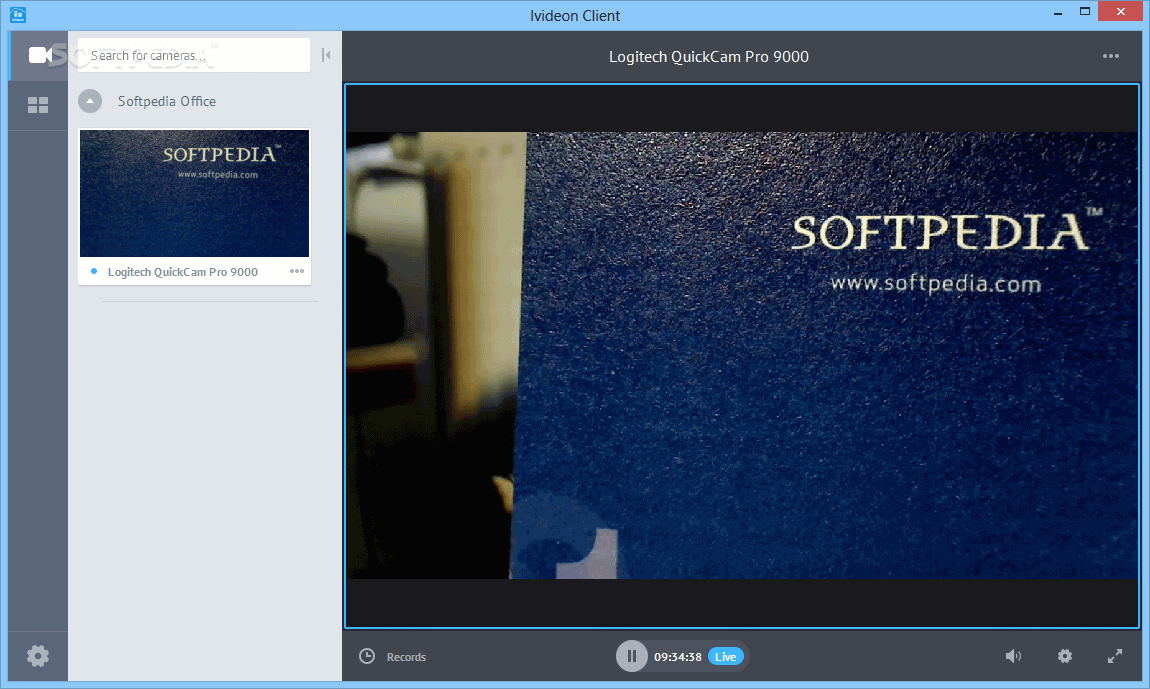Viewport: 1150px width, 689px height.
Task: Click the 09:34:38 timestamp
Action: [678, 657]
